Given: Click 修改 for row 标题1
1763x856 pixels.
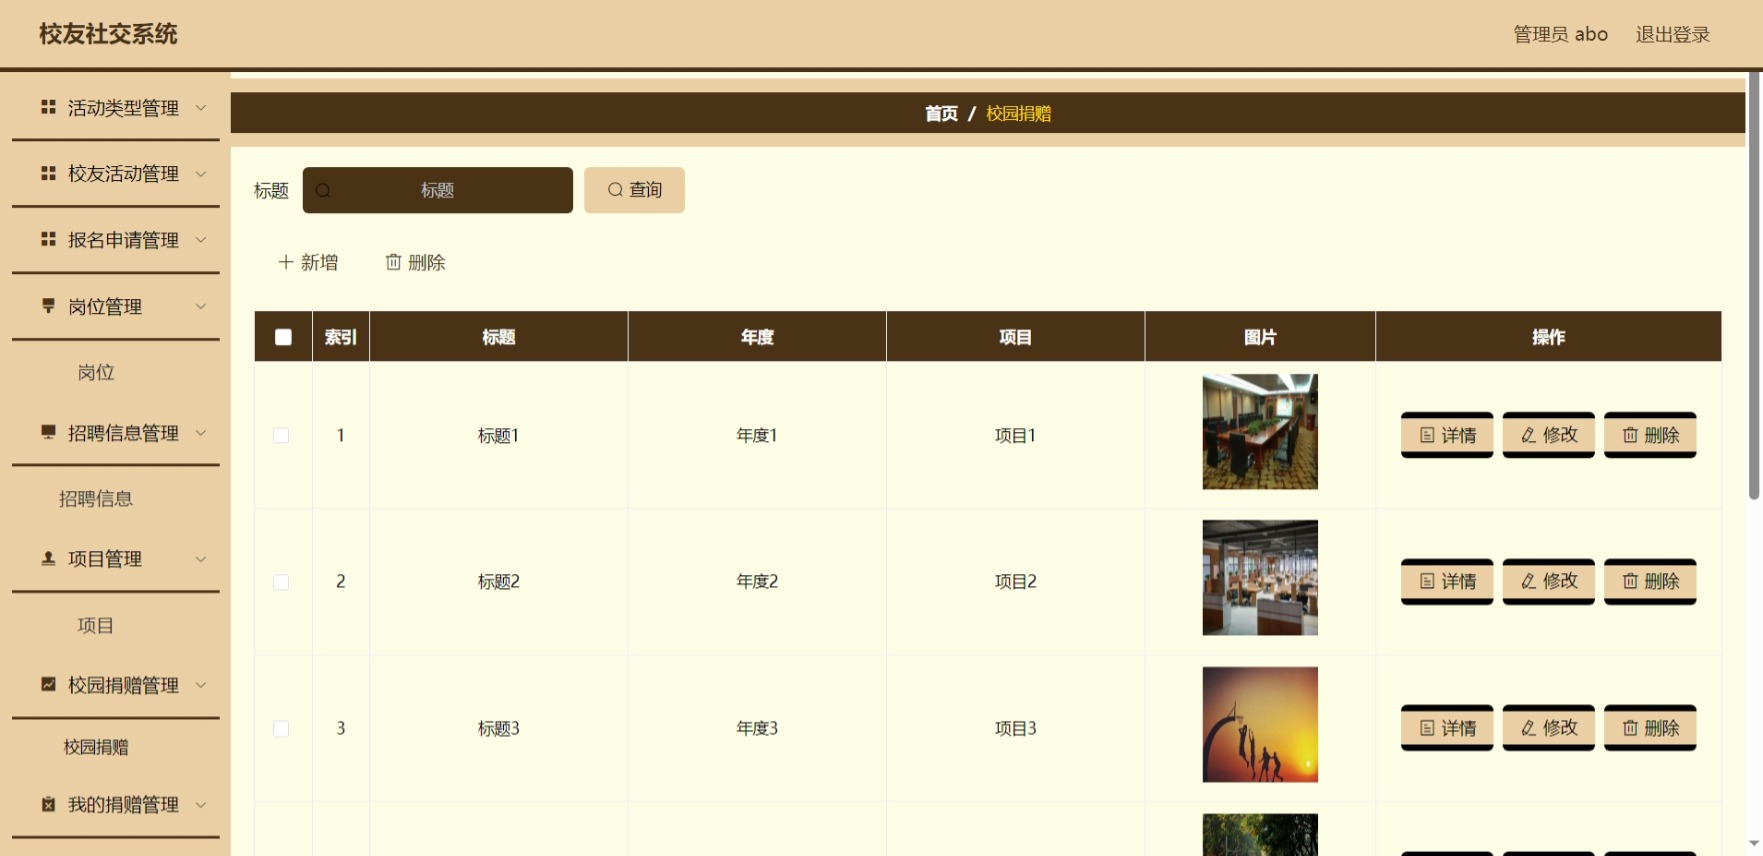Looking at the screenshot, I should [x=1549, y=435].
